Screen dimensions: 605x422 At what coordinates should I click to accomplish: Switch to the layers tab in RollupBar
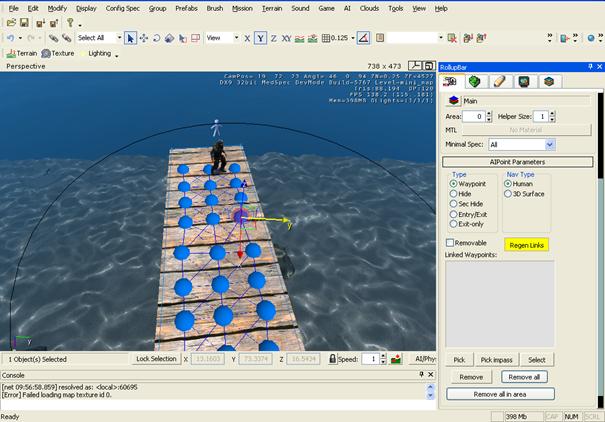point(549,81)
